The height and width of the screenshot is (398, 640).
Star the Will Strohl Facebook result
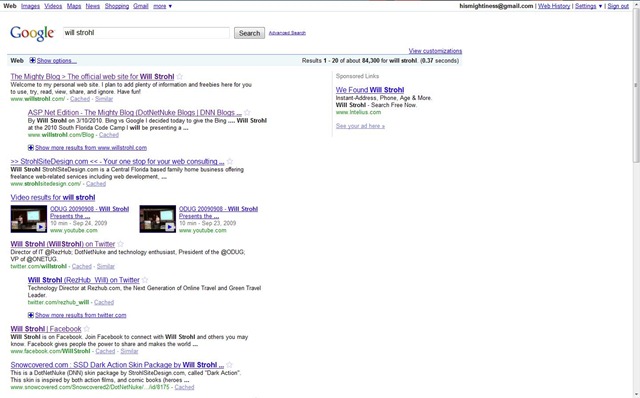click(x=87, y=329)
